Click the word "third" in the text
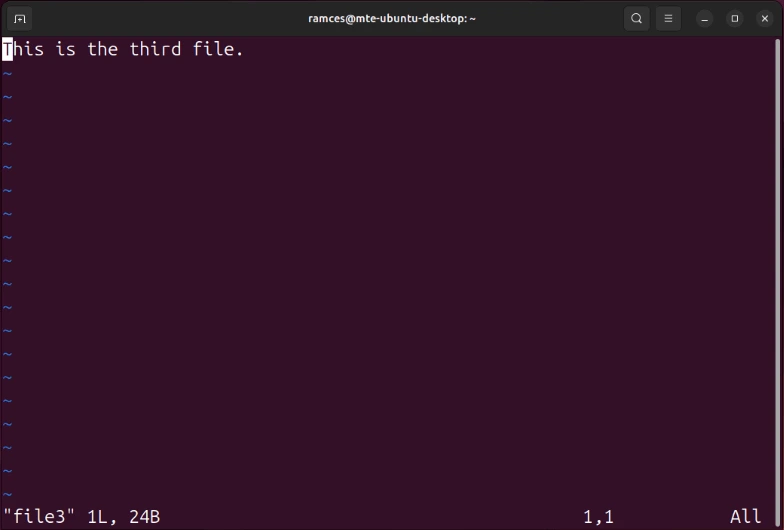Screen dimensions: 784x530 [x=155, y=49]
